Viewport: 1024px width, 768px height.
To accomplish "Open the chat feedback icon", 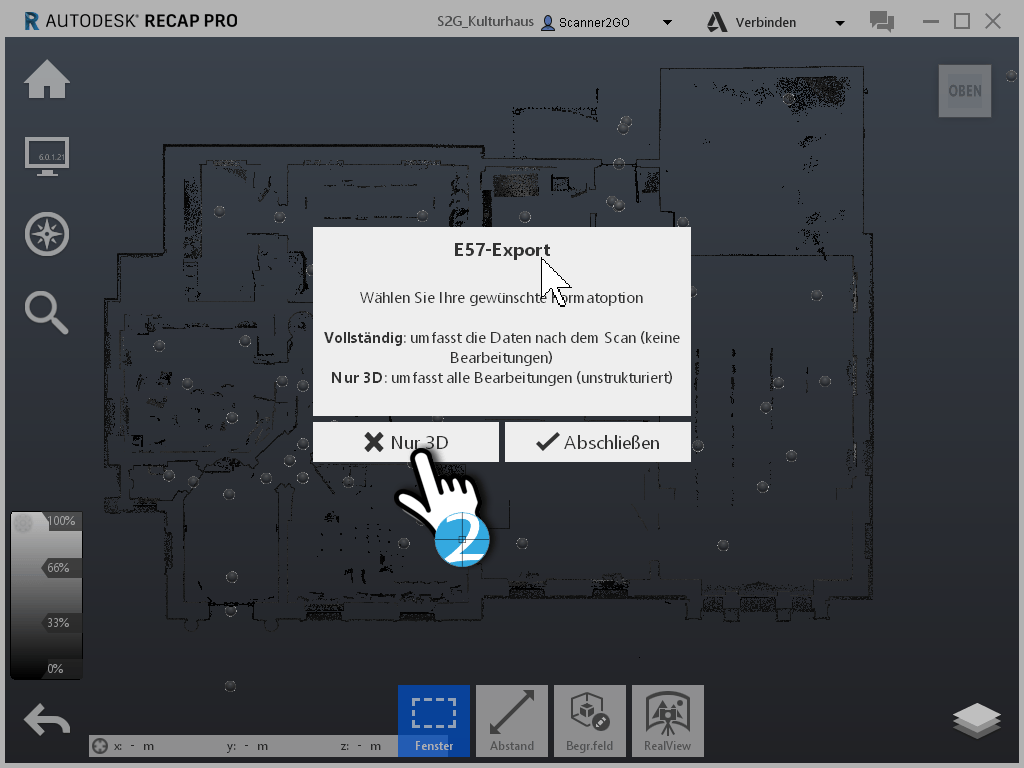I will [x=882, y=22].
